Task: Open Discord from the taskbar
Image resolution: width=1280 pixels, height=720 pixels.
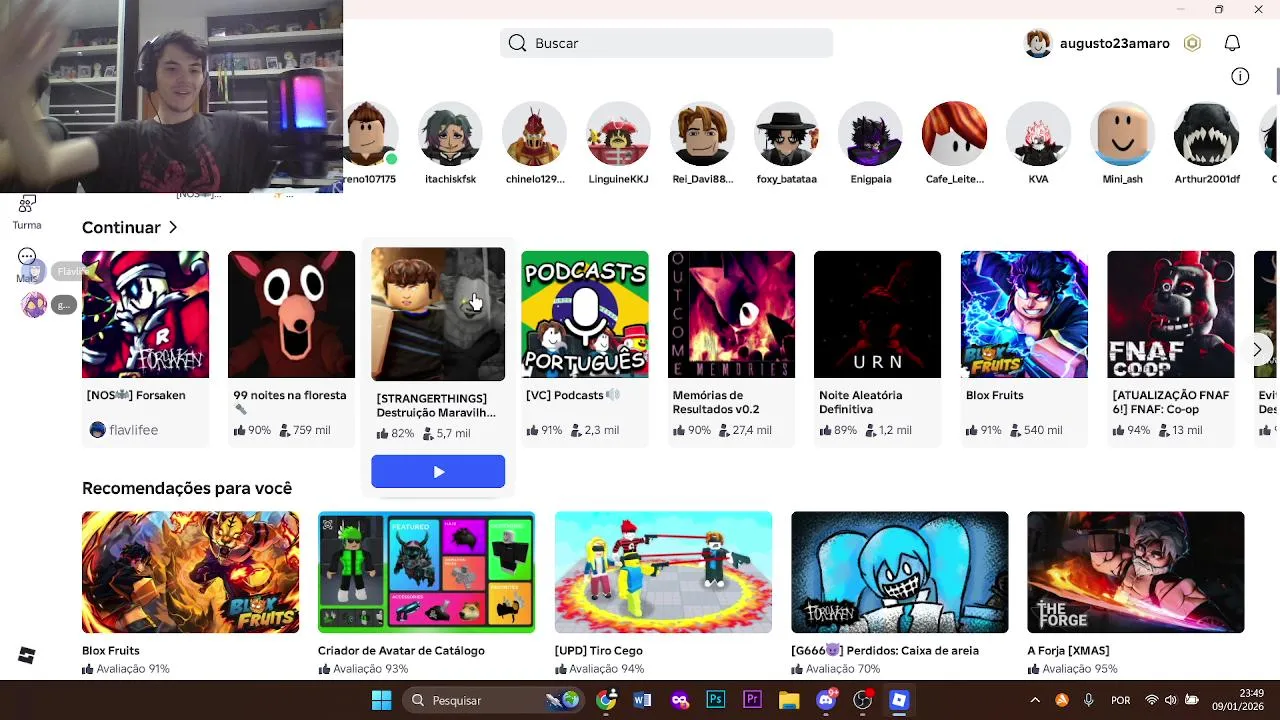Action: 826,700
